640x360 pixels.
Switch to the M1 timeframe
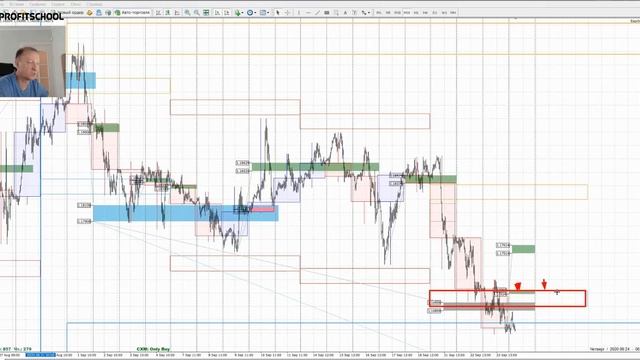pyautogui.click(x=379, y=13)
